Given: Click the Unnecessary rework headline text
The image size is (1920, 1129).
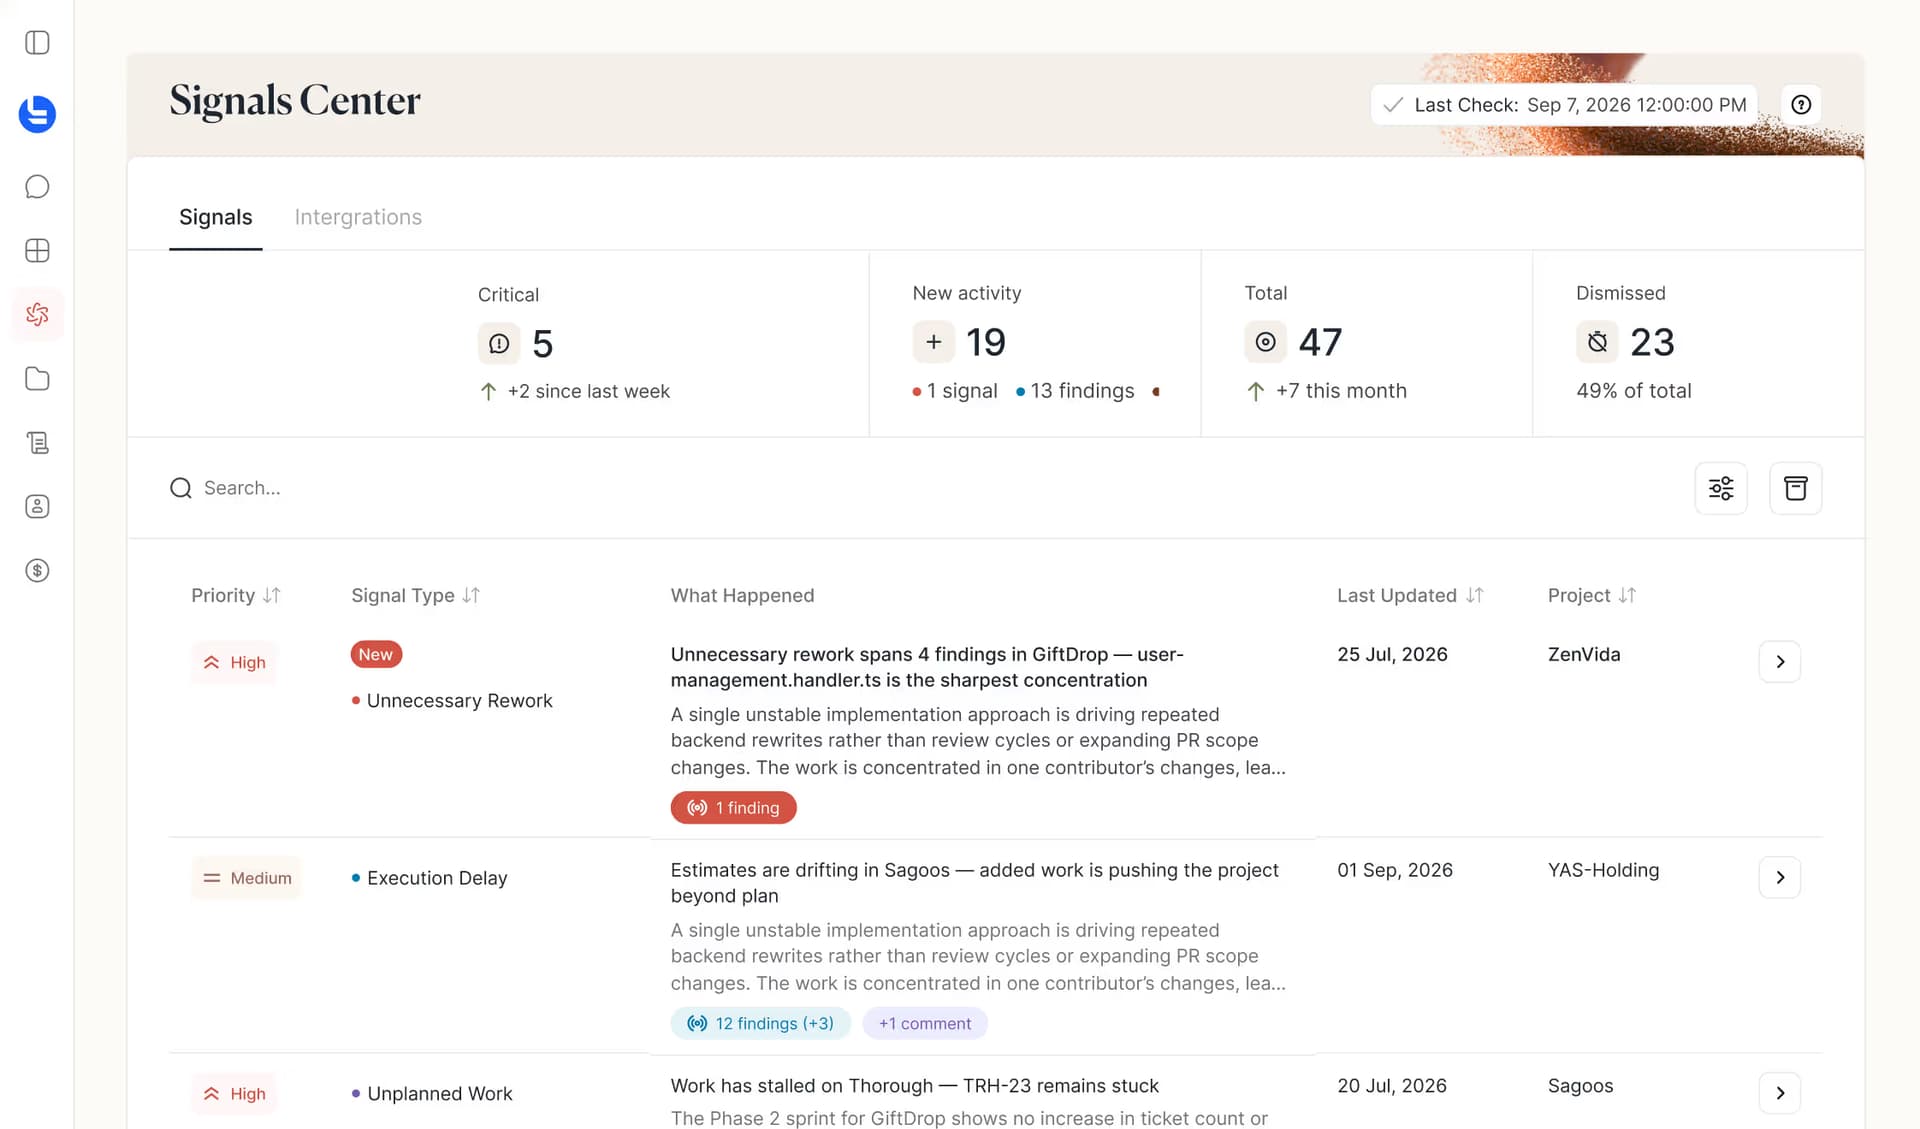Looking at the screenshot, I should (927, 667).
